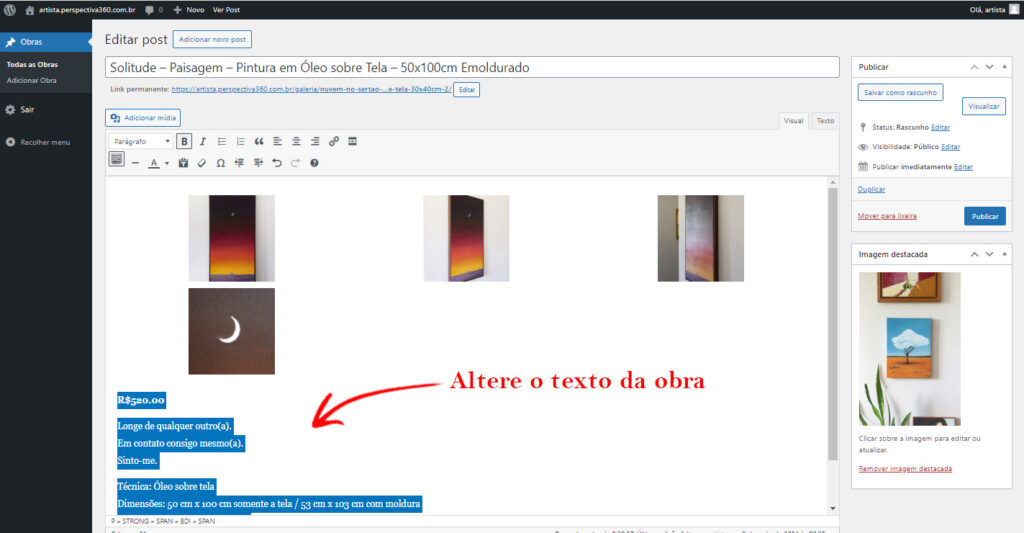Select Adicionar Obra submenu
Viewport: 1024px width, 533px height.
tap(31, 80)
